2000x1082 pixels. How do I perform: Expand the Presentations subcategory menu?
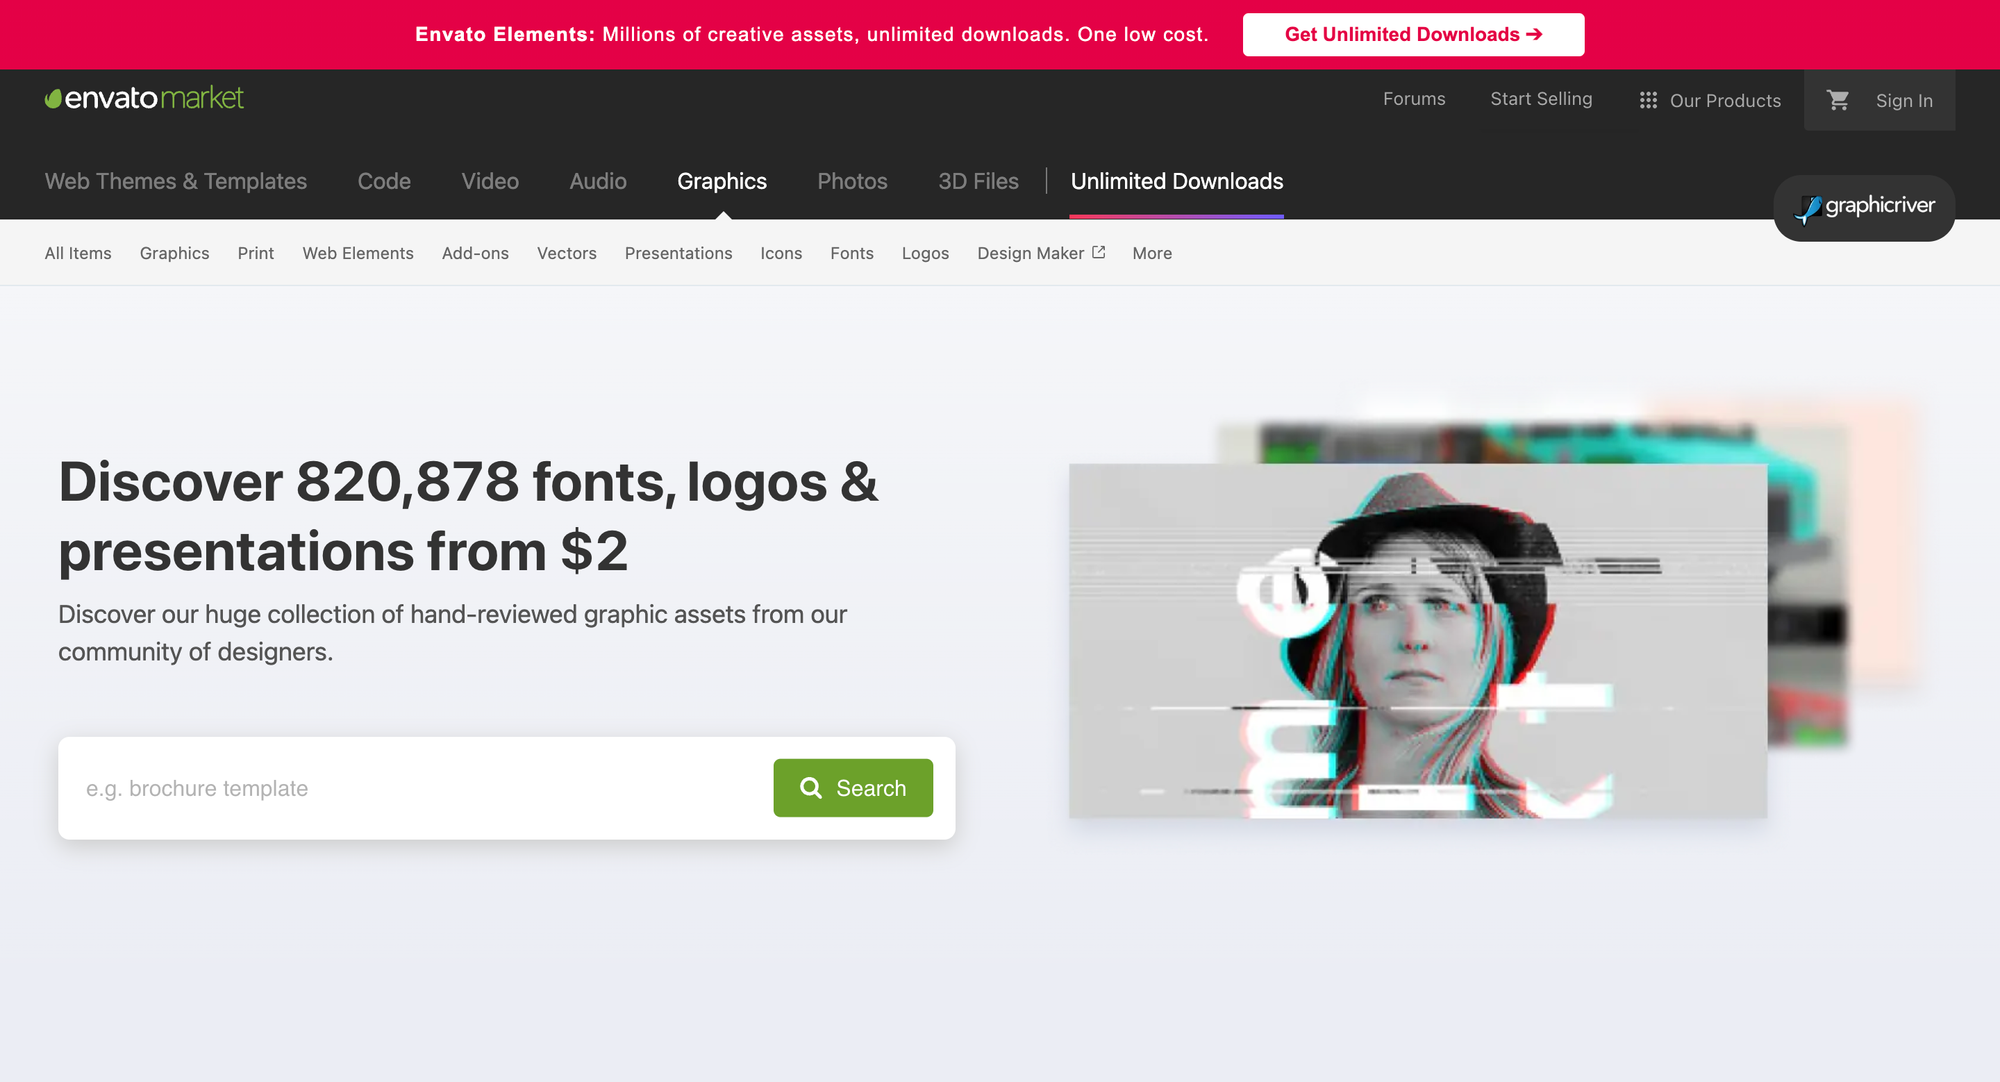pos(678,253)
